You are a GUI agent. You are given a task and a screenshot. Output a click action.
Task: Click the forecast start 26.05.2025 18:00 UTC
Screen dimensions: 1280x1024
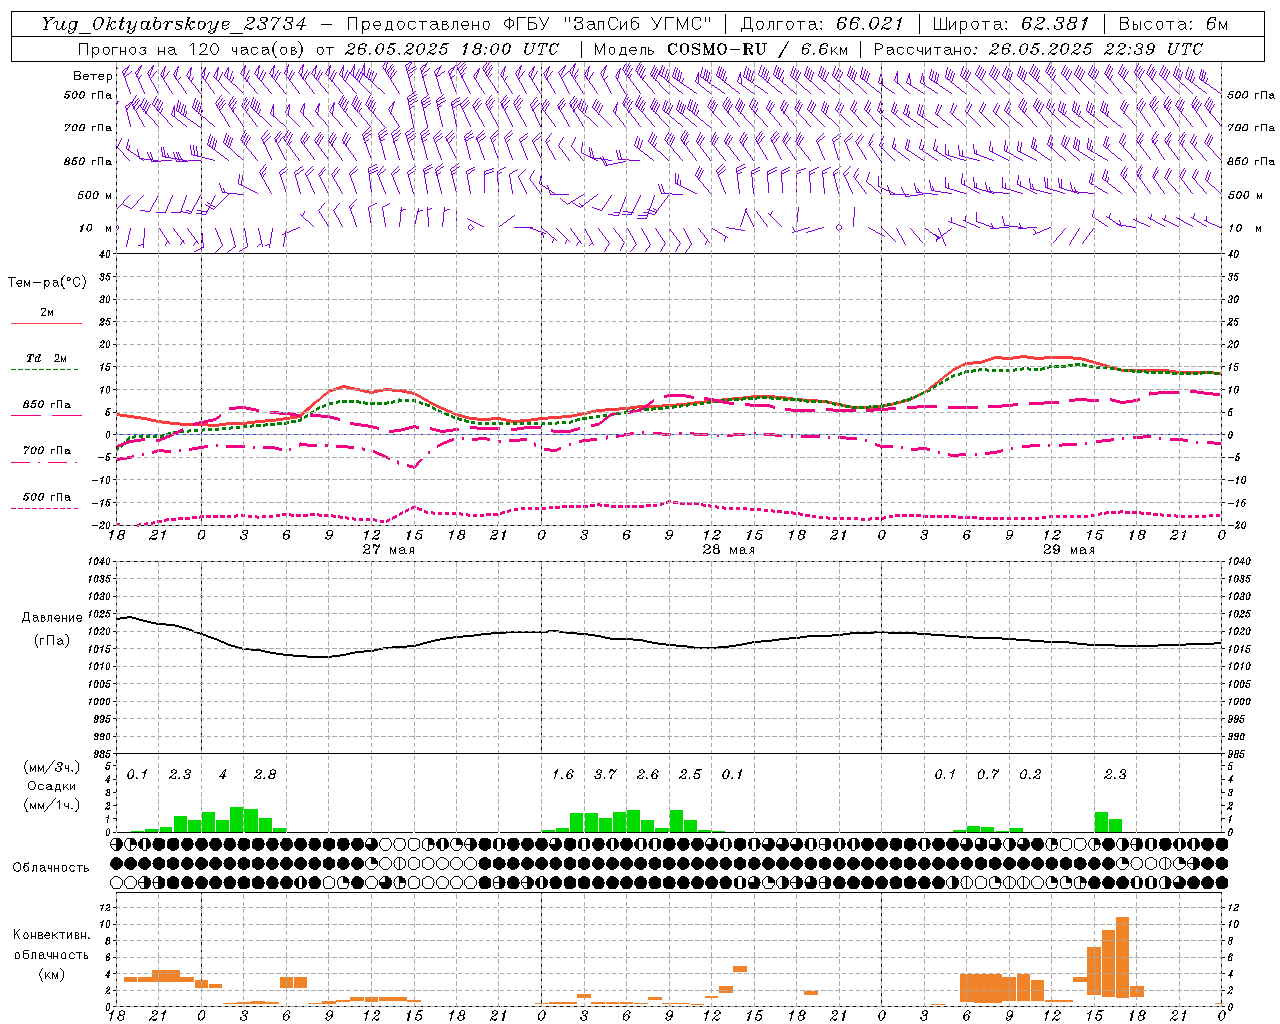coord(452,49)
